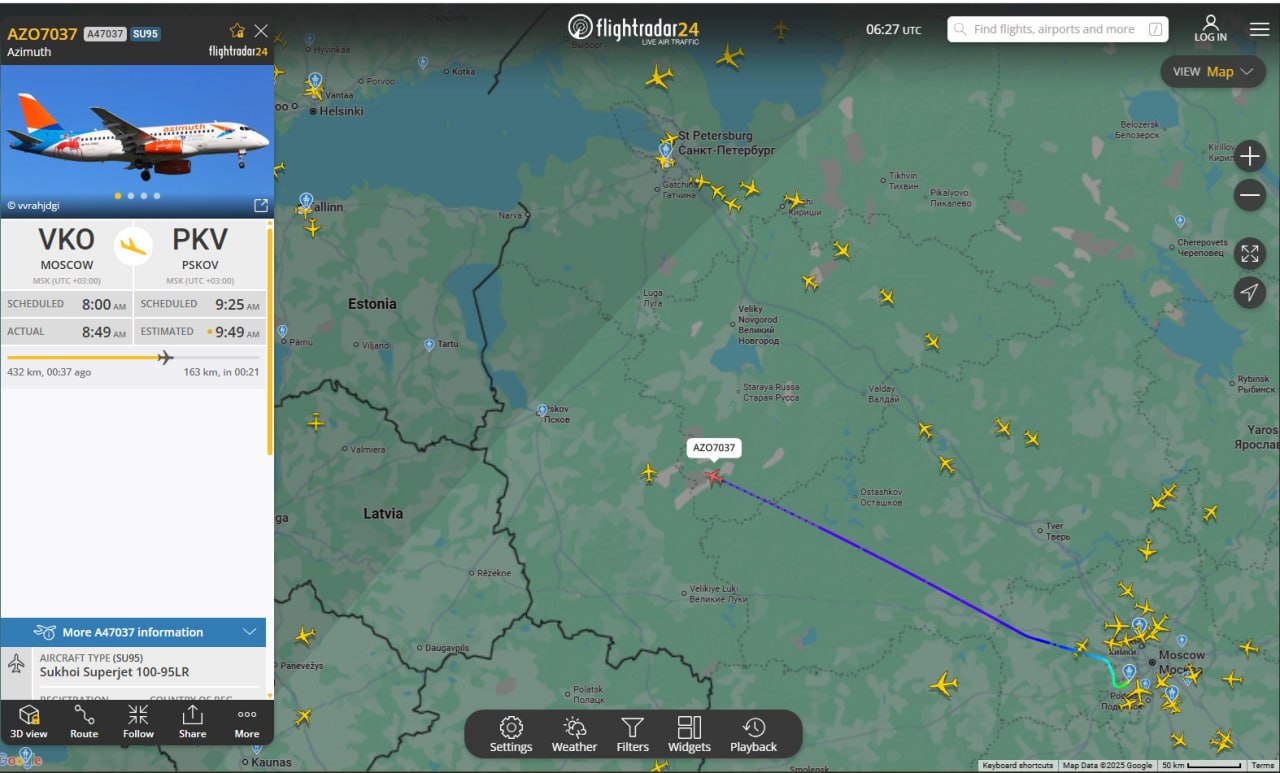Start flight Playback
Screen dimensions: 1280x773
pyautogui.click(x=753, y=734)
